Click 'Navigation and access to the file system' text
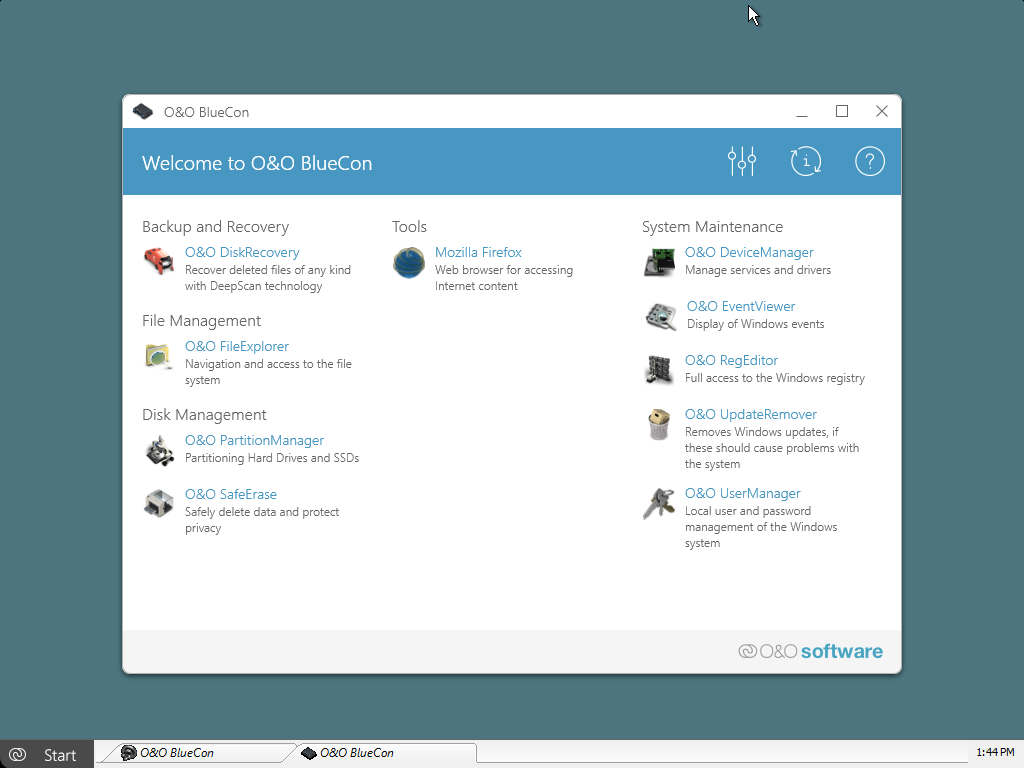1024x768 pixels. click(x=268, y=372)
